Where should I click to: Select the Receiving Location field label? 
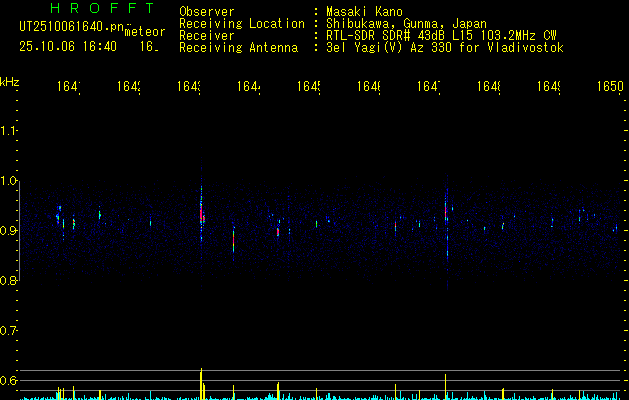pyautogui.click(x=241, y=24)
